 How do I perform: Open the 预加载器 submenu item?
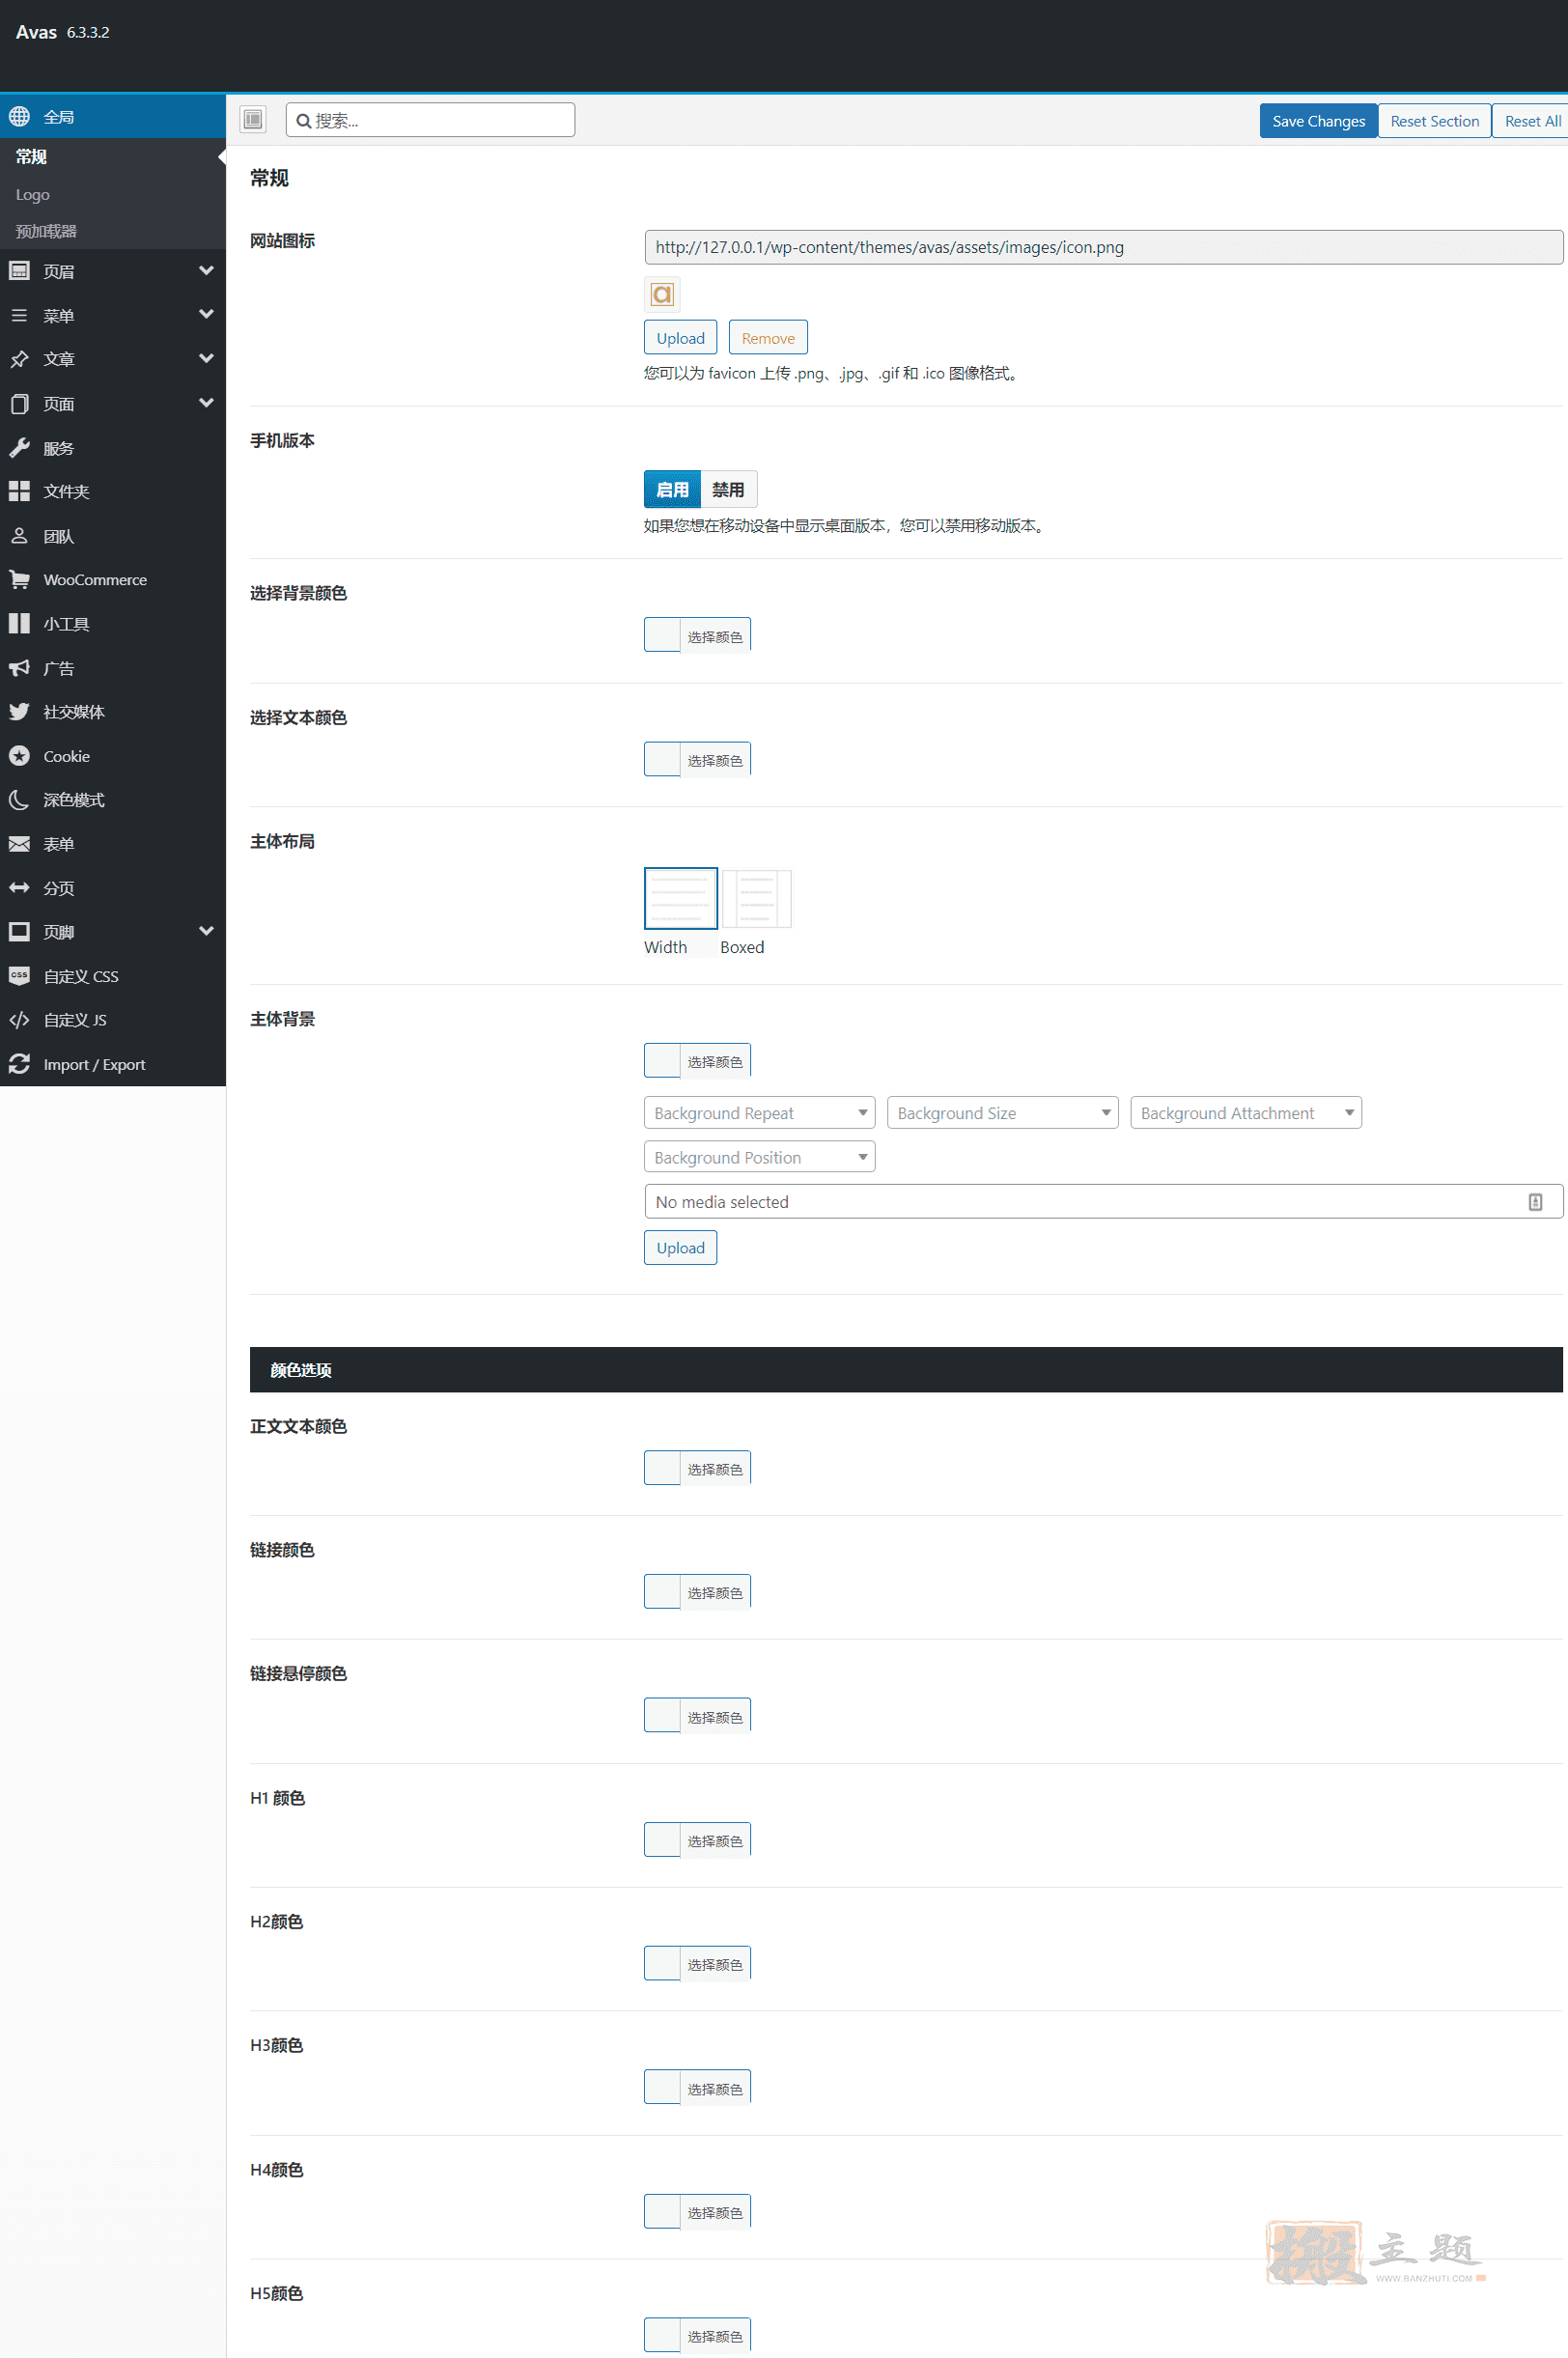[113, 231]
